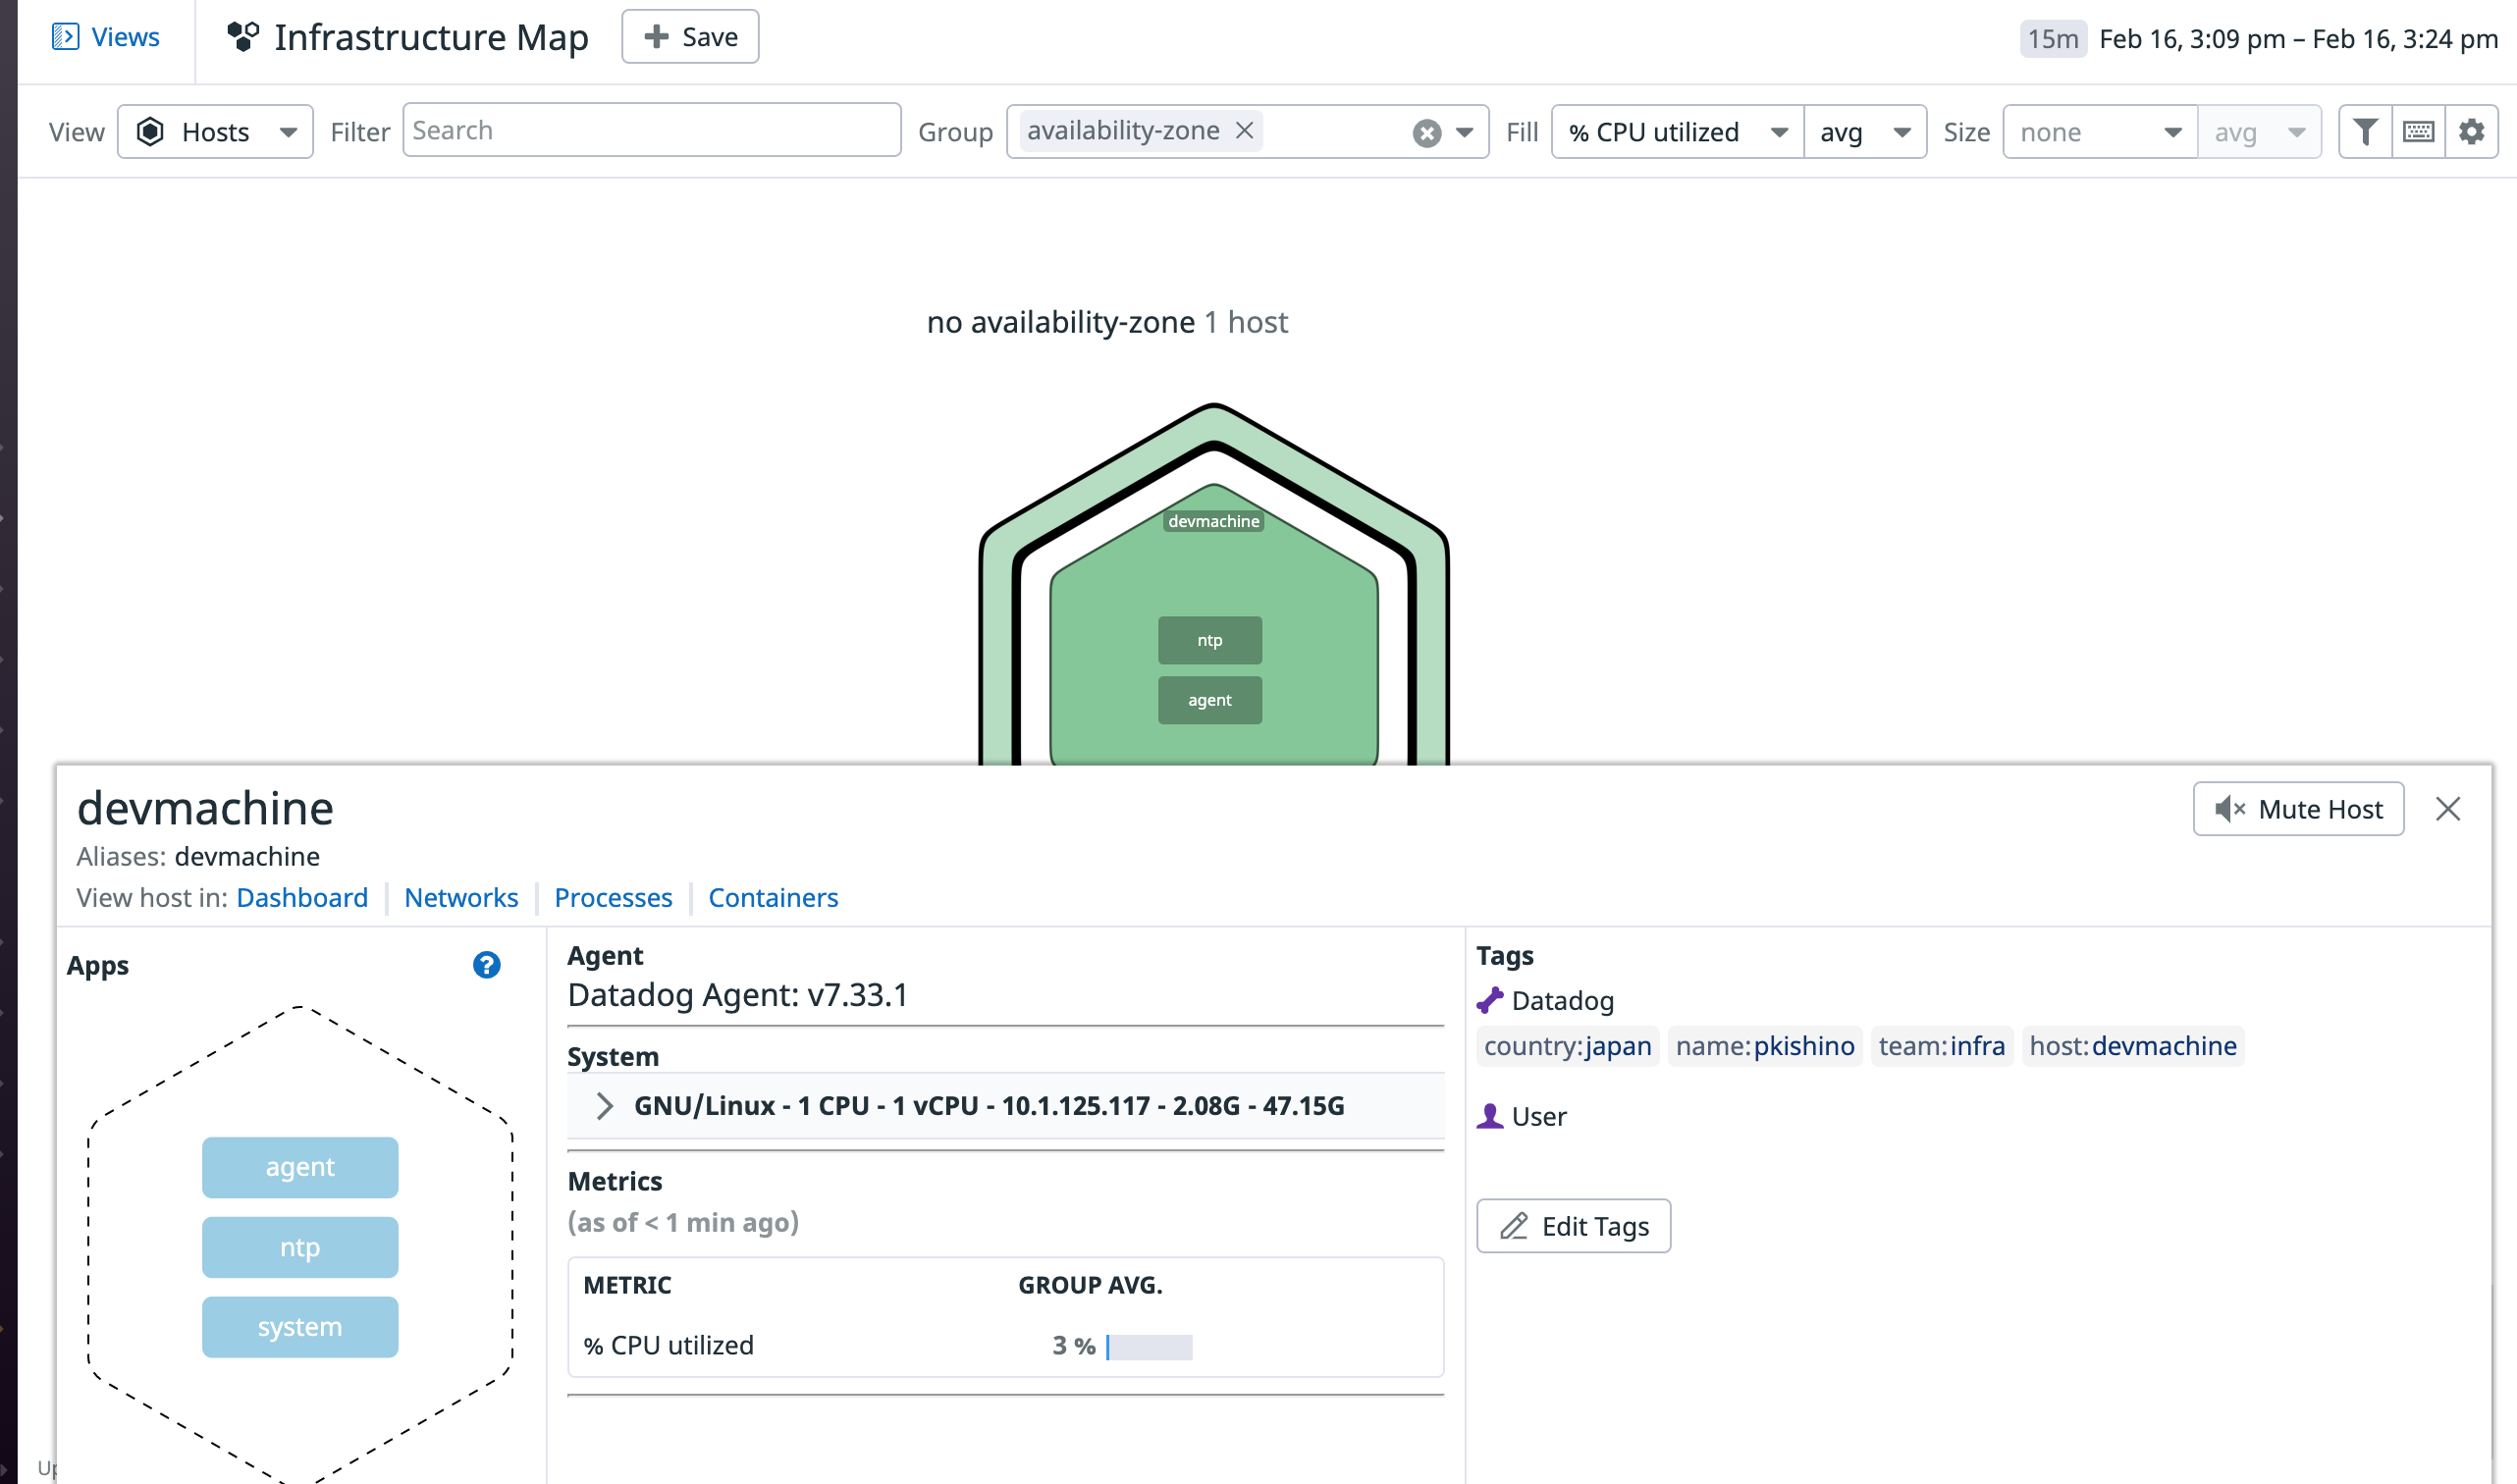Open keyboard shortcuts icon
The height and width of the screenshot is (1484, 2517).
click(x=2418, y=132)
